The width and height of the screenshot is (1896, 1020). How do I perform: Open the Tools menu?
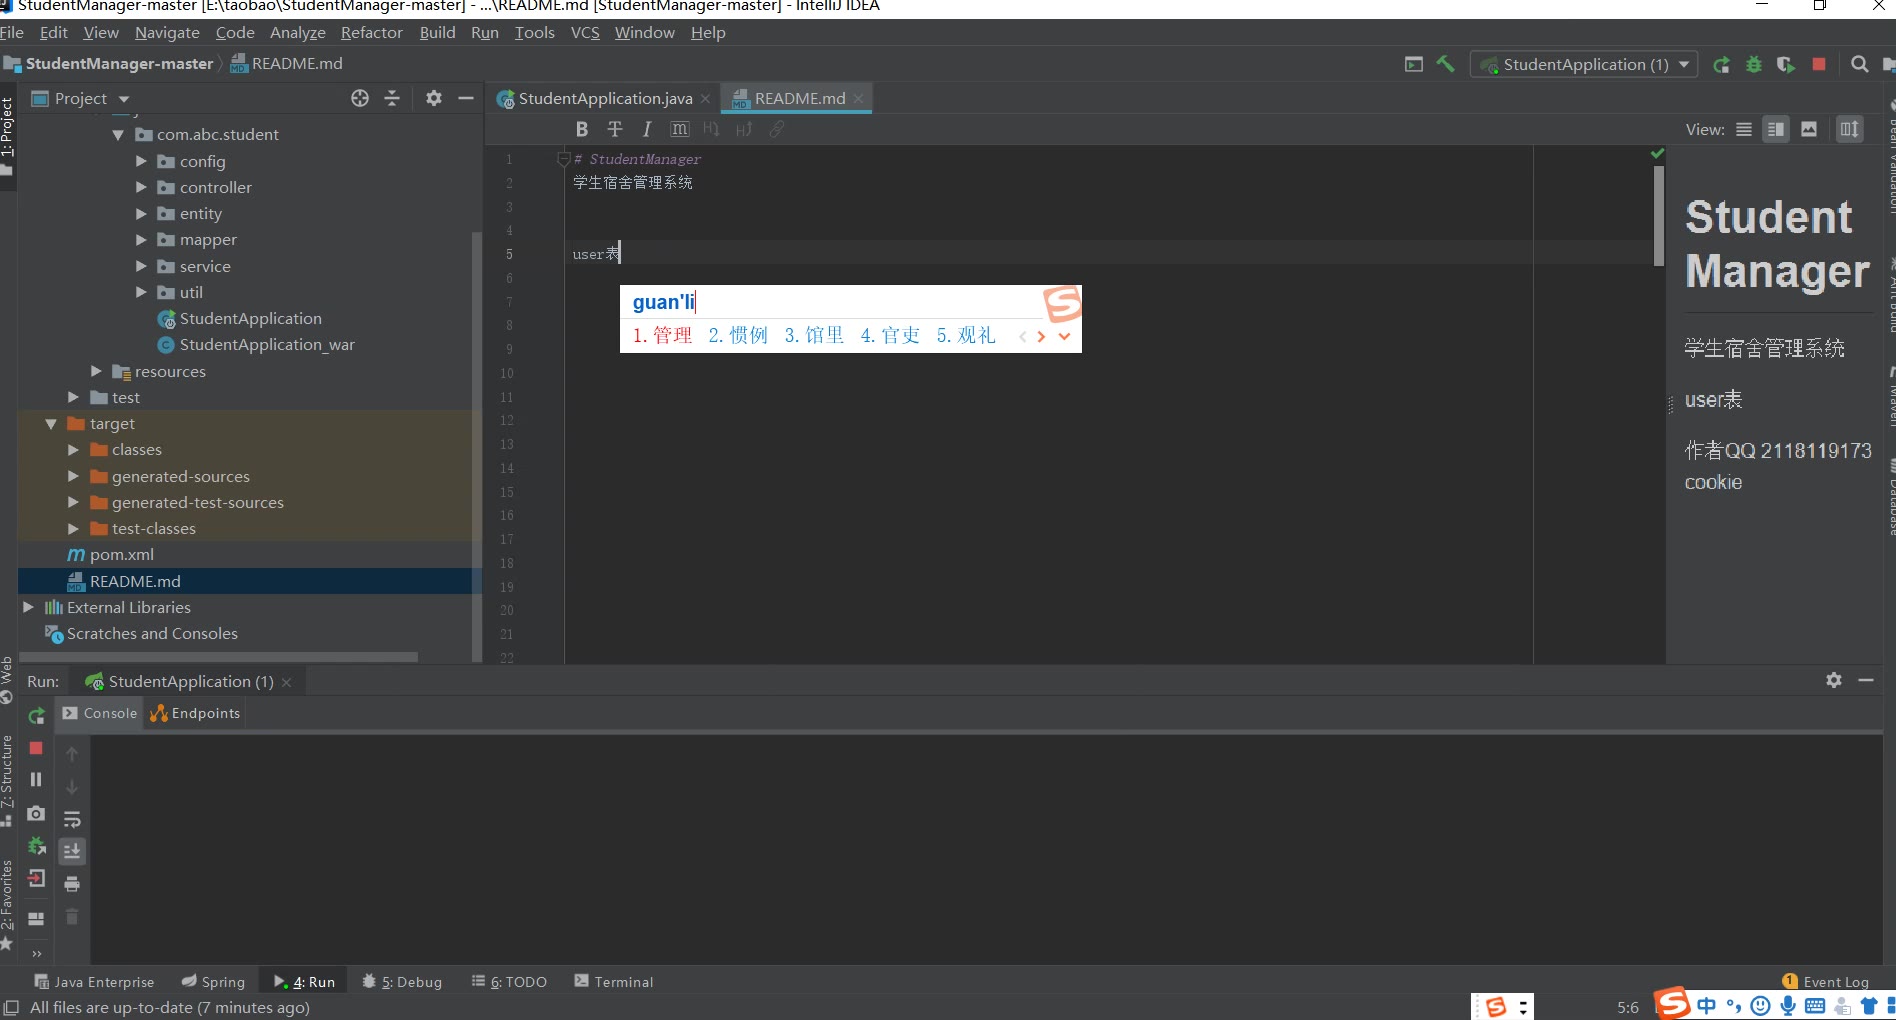point(534,33)
